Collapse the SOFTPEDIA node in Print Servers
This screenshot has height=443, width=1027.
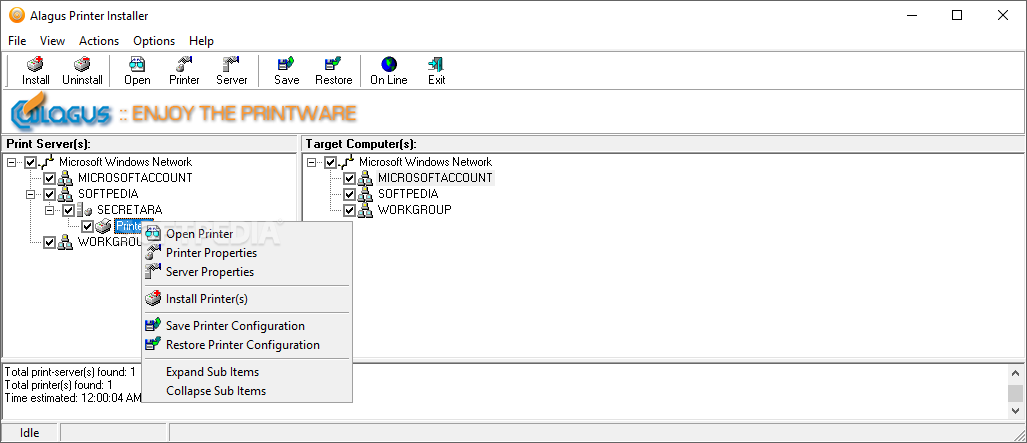30,194
